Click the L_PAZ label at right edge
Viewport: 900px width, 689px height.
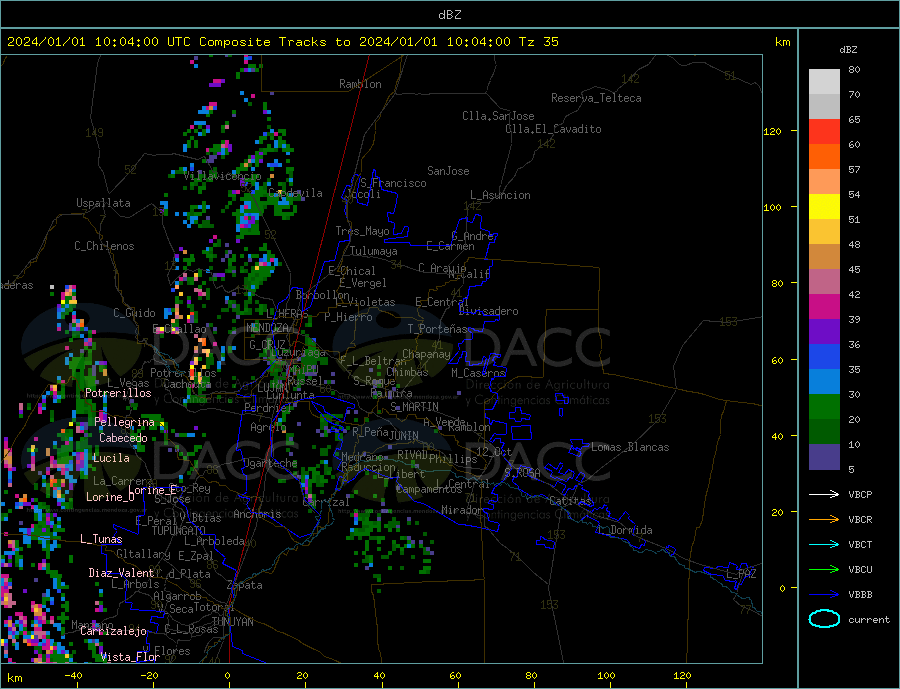[x=741, y=574]
